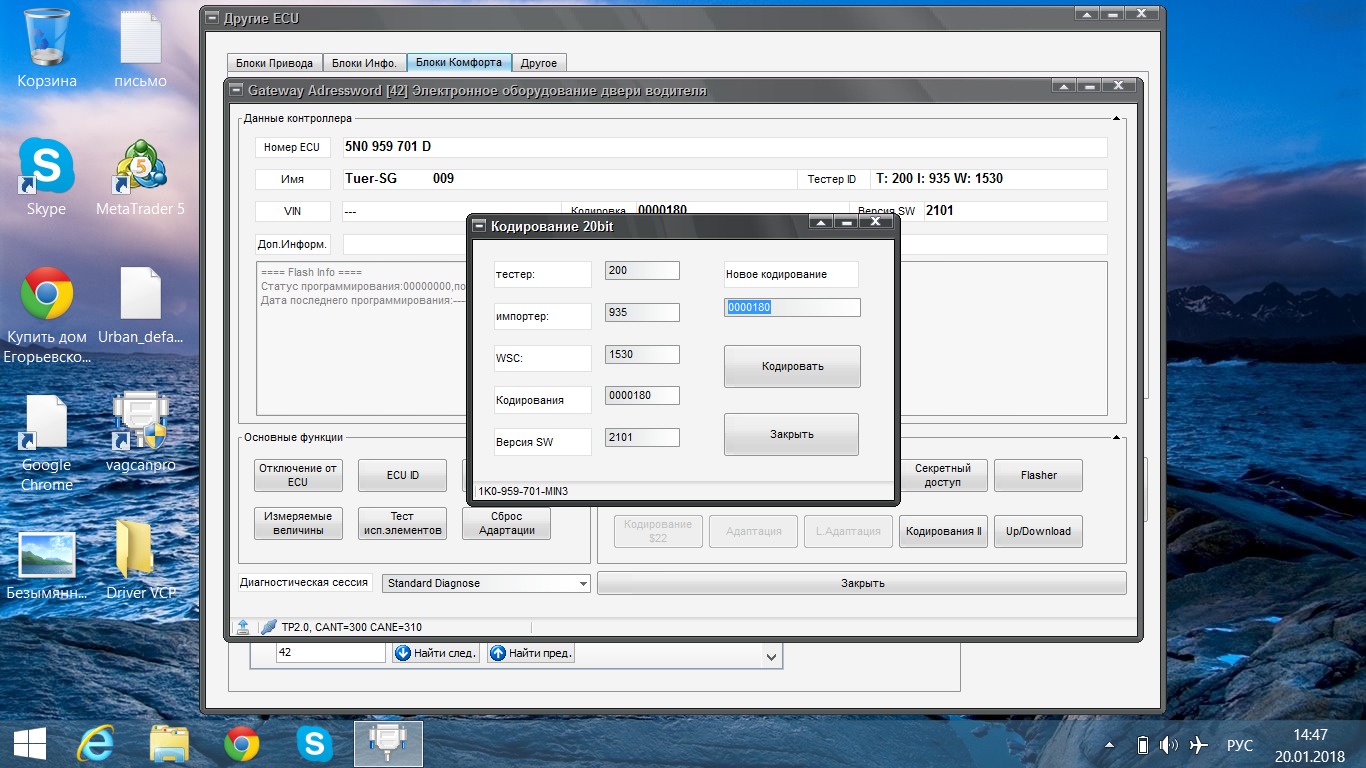This screenshot has width=1366, height=768.
Task: Open the Flasher button
Action: click(x=1038, y=475)
